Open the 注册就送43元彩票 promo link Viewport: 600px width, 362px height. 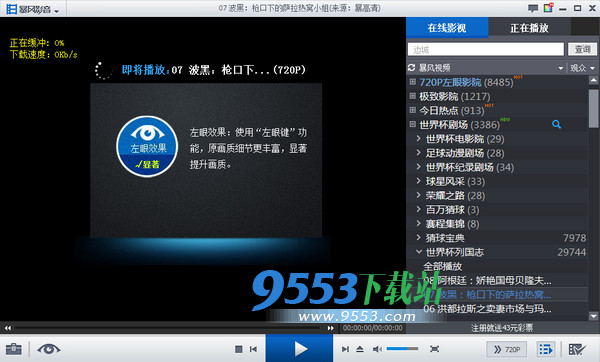point(502,328)
